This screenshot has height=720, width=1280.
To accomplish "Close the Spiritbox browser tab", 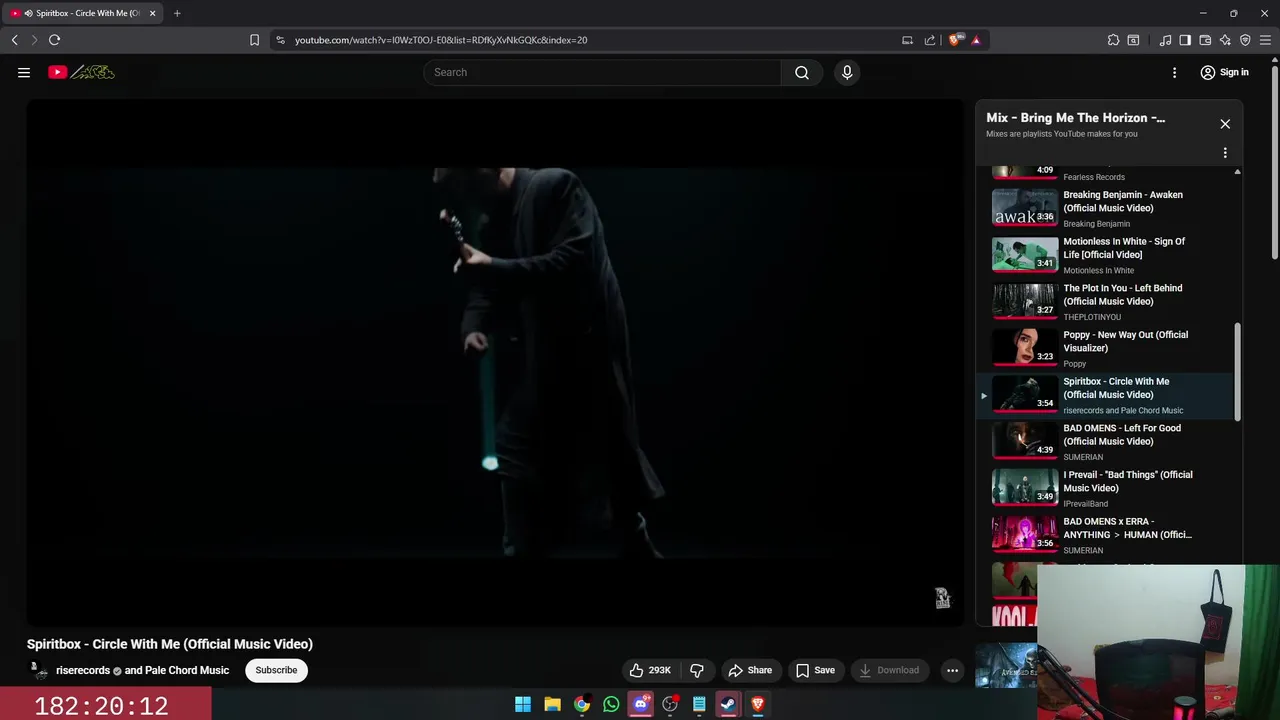I will [x=152, y=13].
